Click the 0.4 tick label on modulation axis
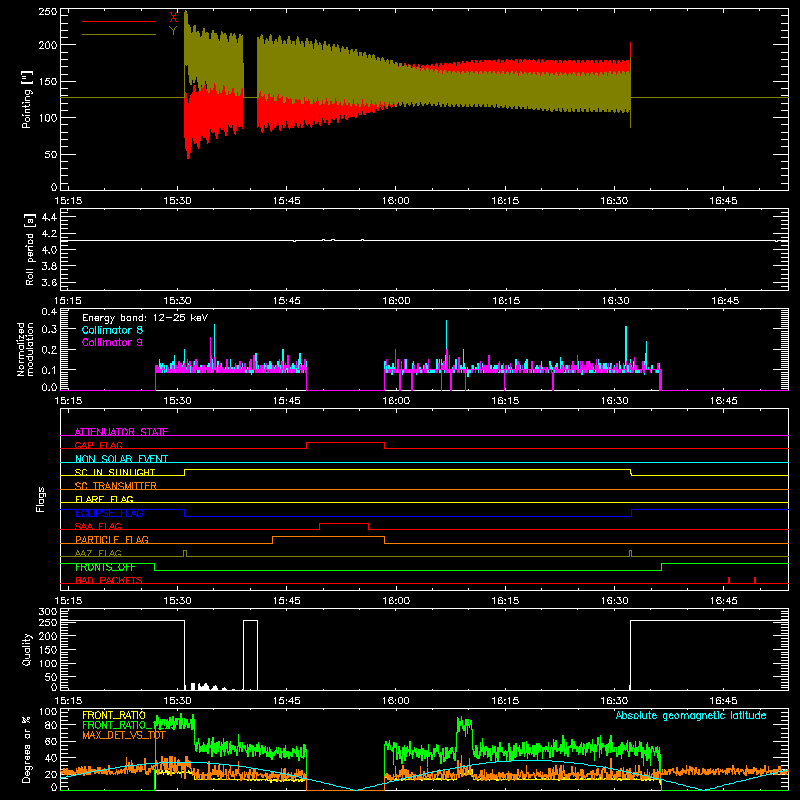The height and width of the screenshot is (800, 800). pyautogui.click(x=49, y=312)
